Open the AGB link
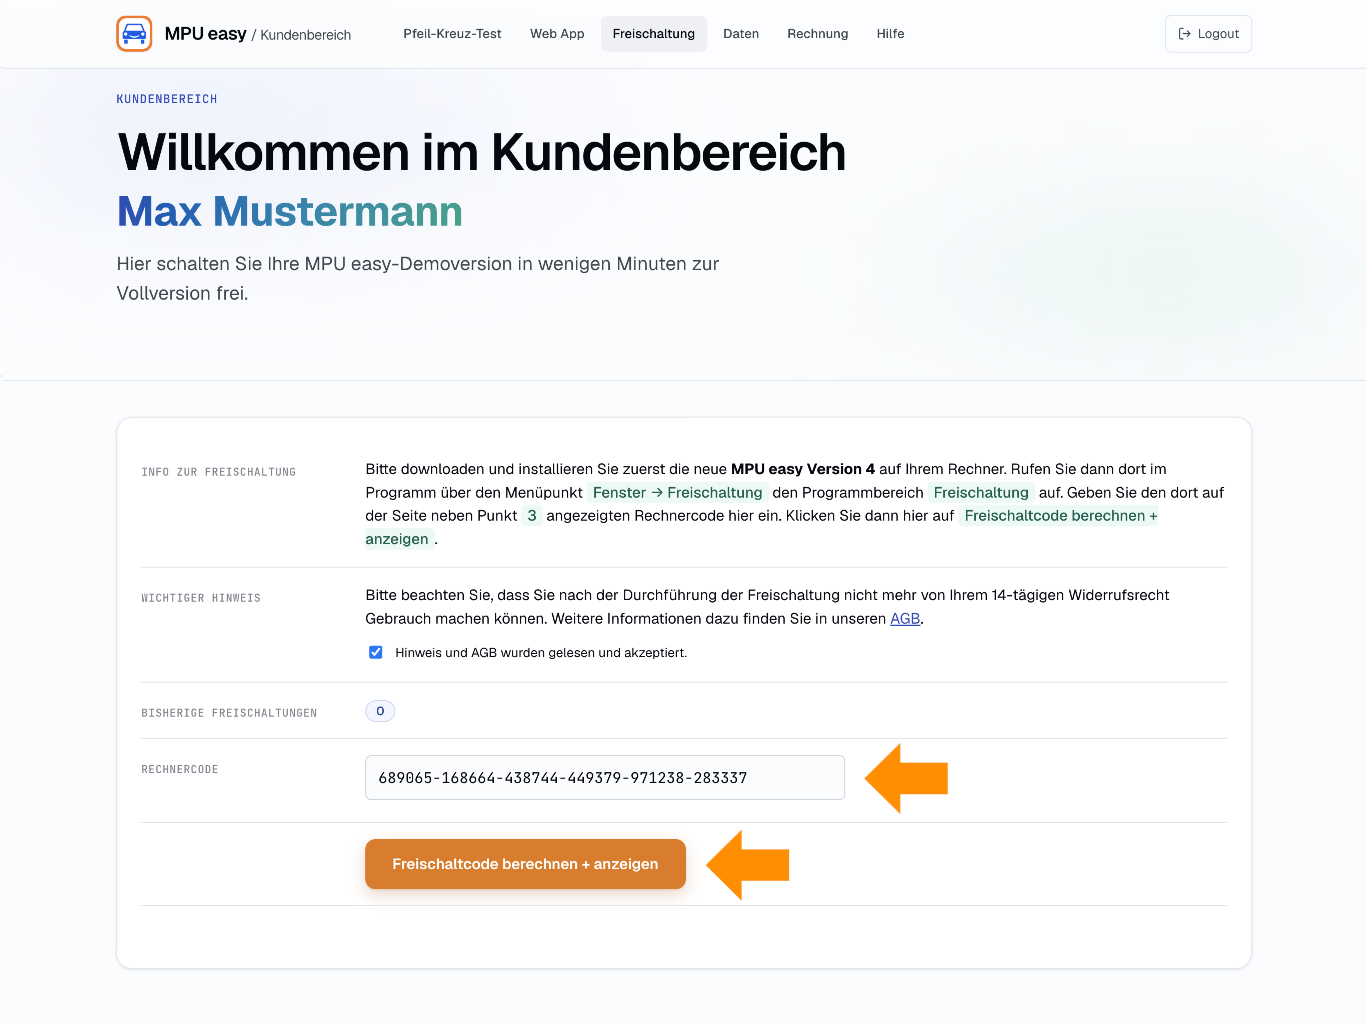 [x=905, y=619]
